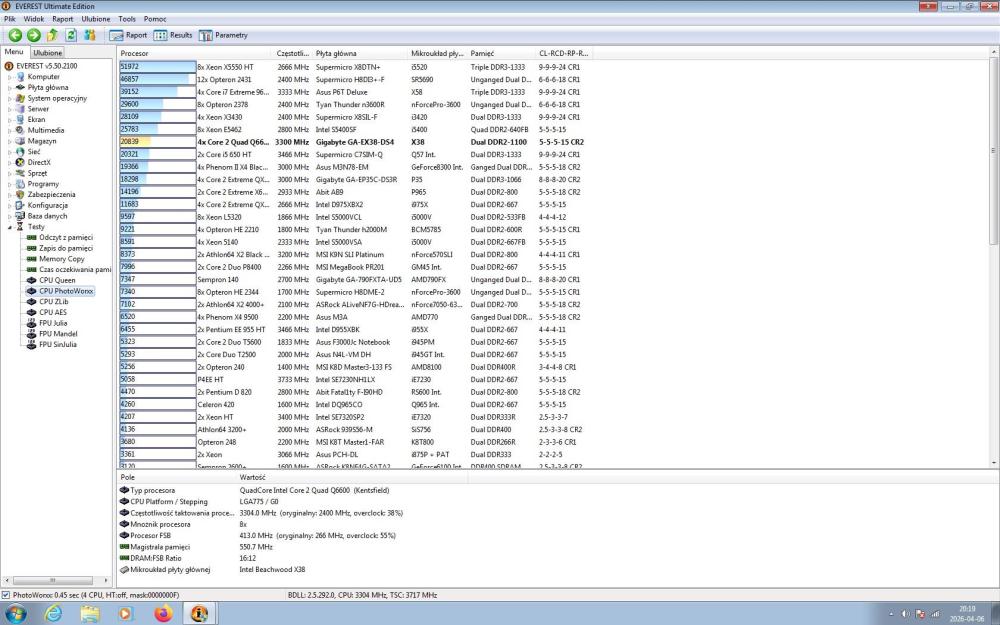Select the CPU ZLib benchmark

point(54,302)
